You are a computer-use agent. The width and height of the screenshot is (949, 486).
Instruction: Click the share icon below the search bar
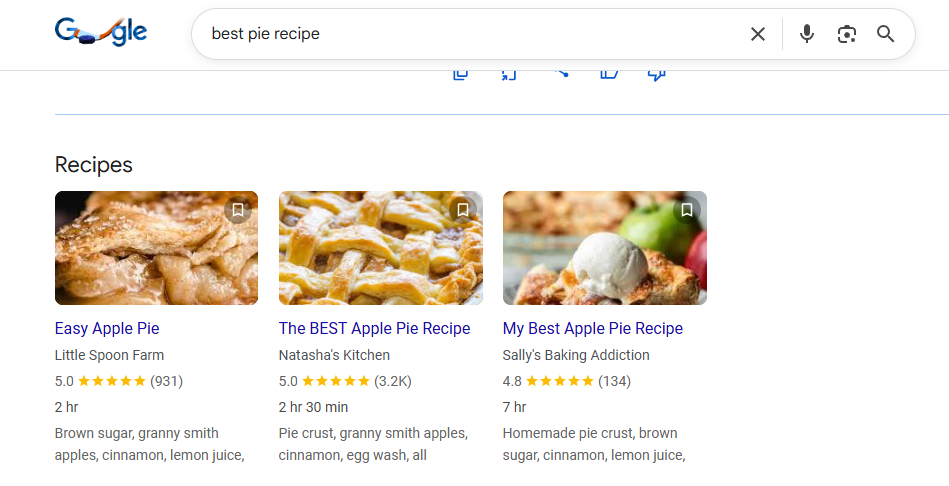coord(560,74)
